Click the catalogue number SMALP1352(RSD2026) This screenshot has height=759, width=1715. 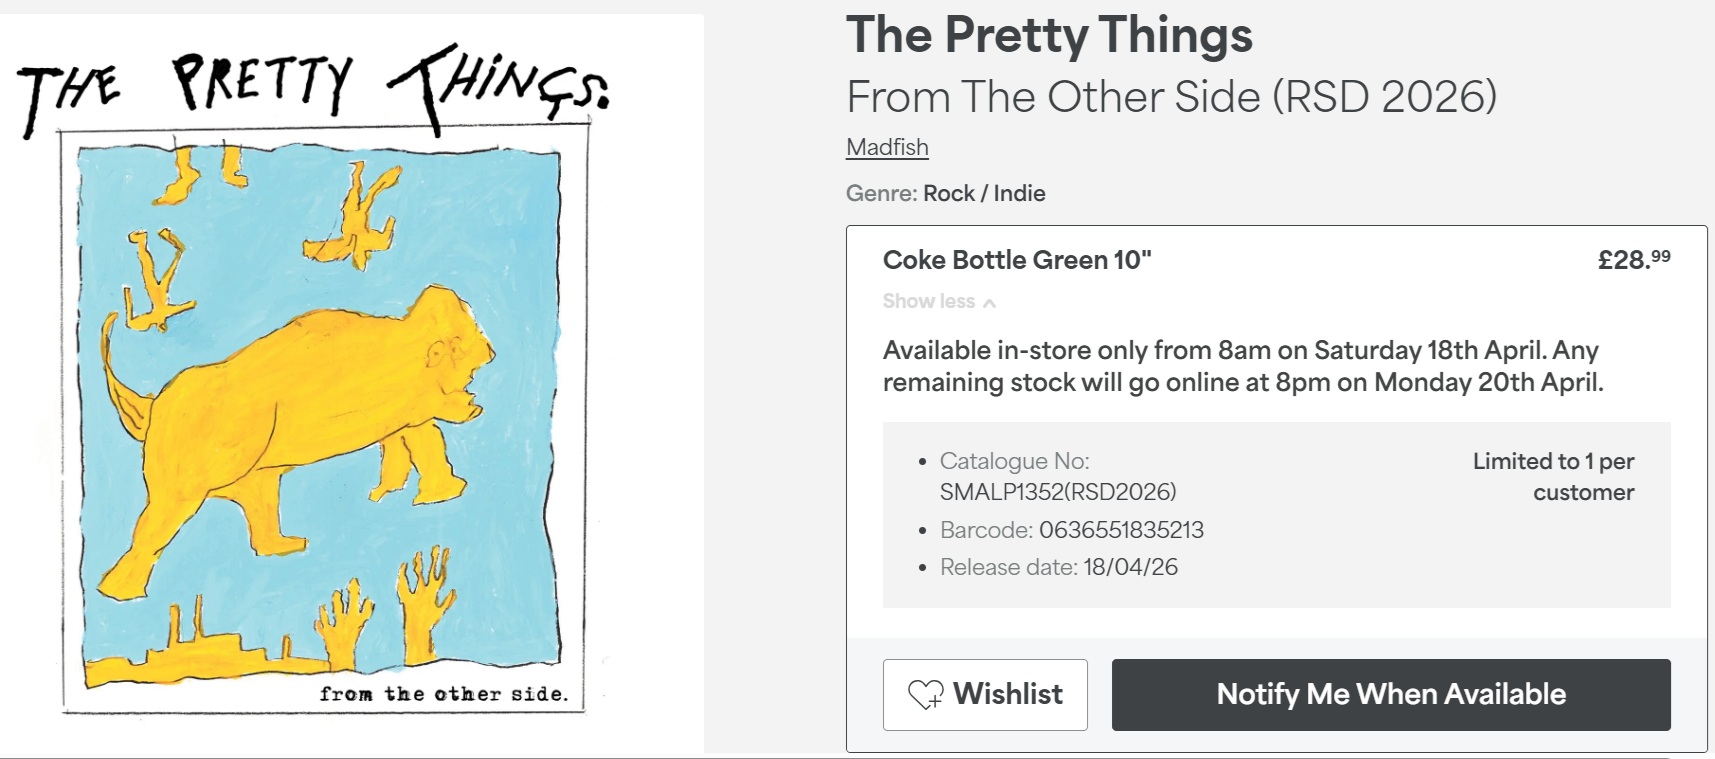[1058, 492]
